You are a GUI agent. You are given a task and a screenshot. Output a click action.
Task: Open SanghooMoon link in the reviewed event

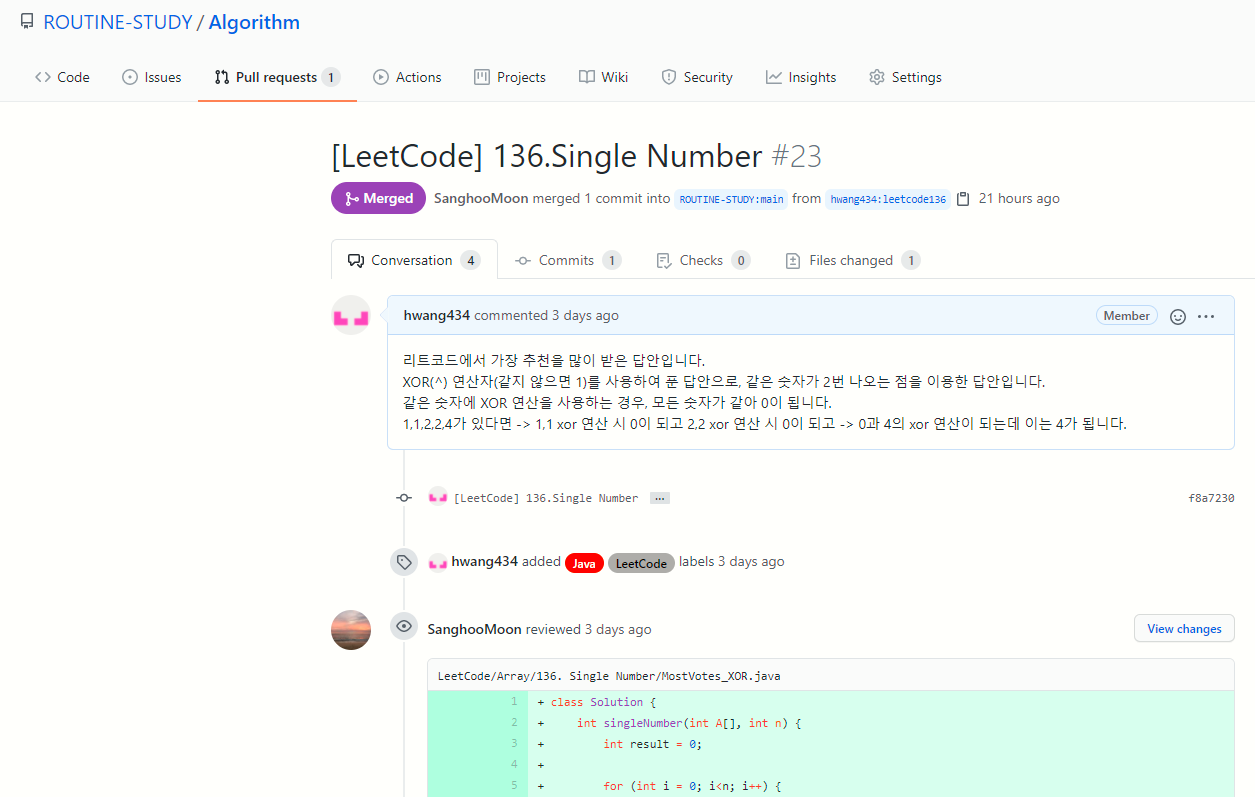click(x=474, y=629)
